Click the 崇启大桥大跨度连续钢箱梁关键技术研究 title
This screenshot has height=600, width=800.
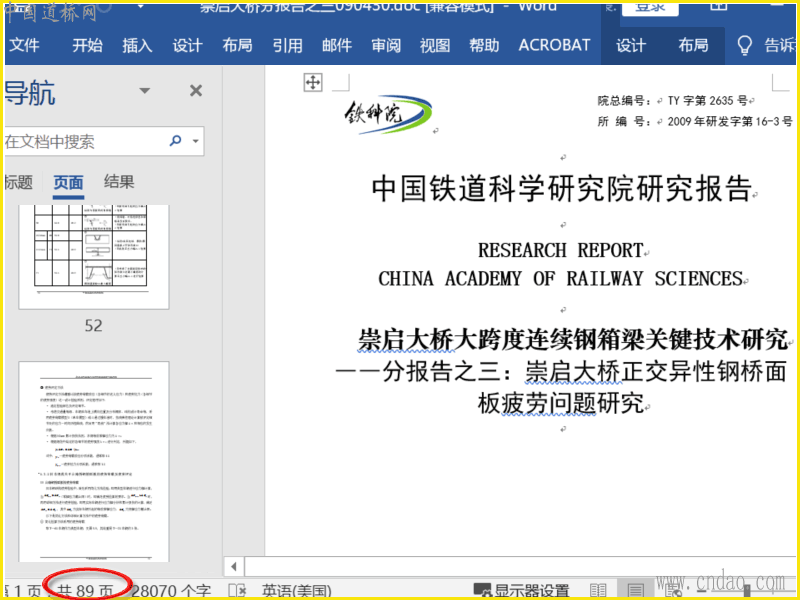(x=573, y=339)
